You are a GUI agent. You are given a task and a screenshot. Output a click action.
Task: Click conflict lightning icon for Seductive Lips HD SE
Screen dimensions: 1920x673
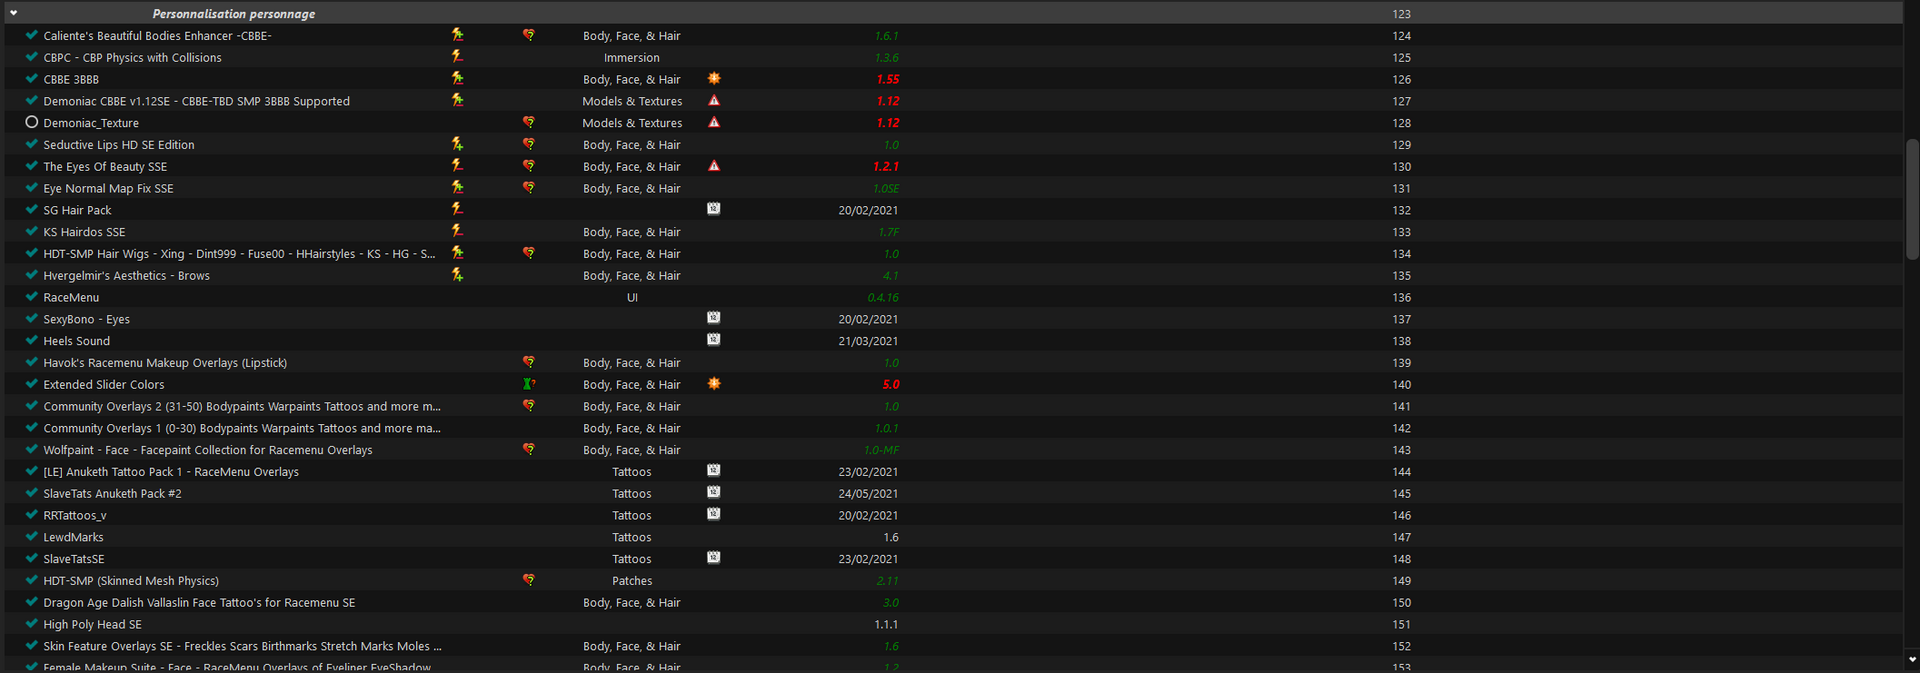[457, 144]
